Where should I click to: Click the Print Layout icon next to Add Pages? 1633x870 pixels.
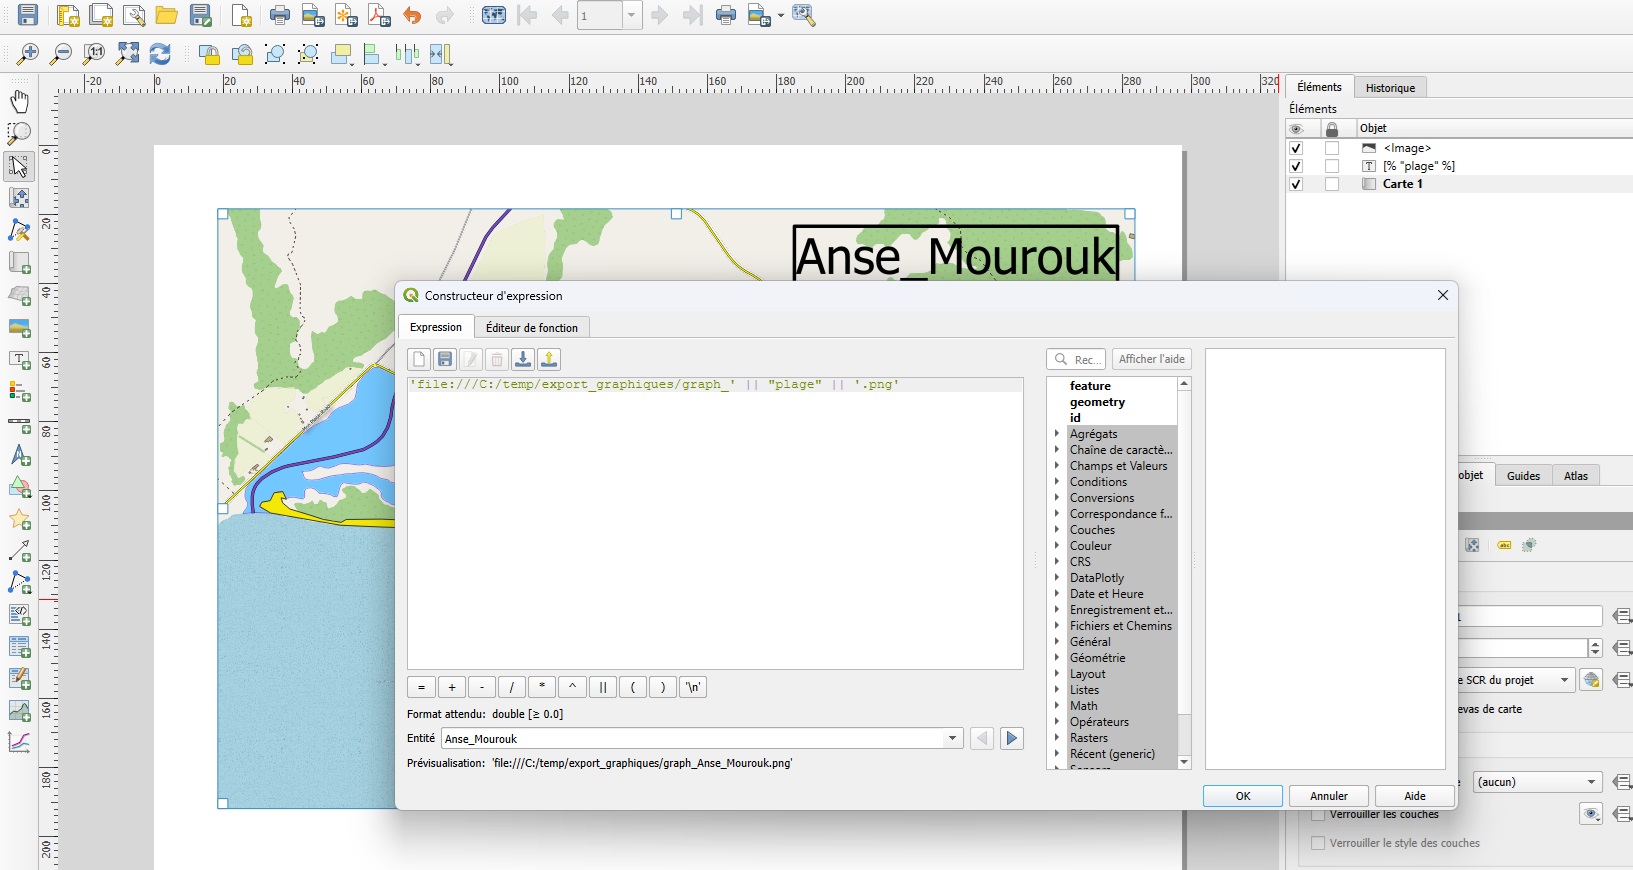(x=280, y=15)
